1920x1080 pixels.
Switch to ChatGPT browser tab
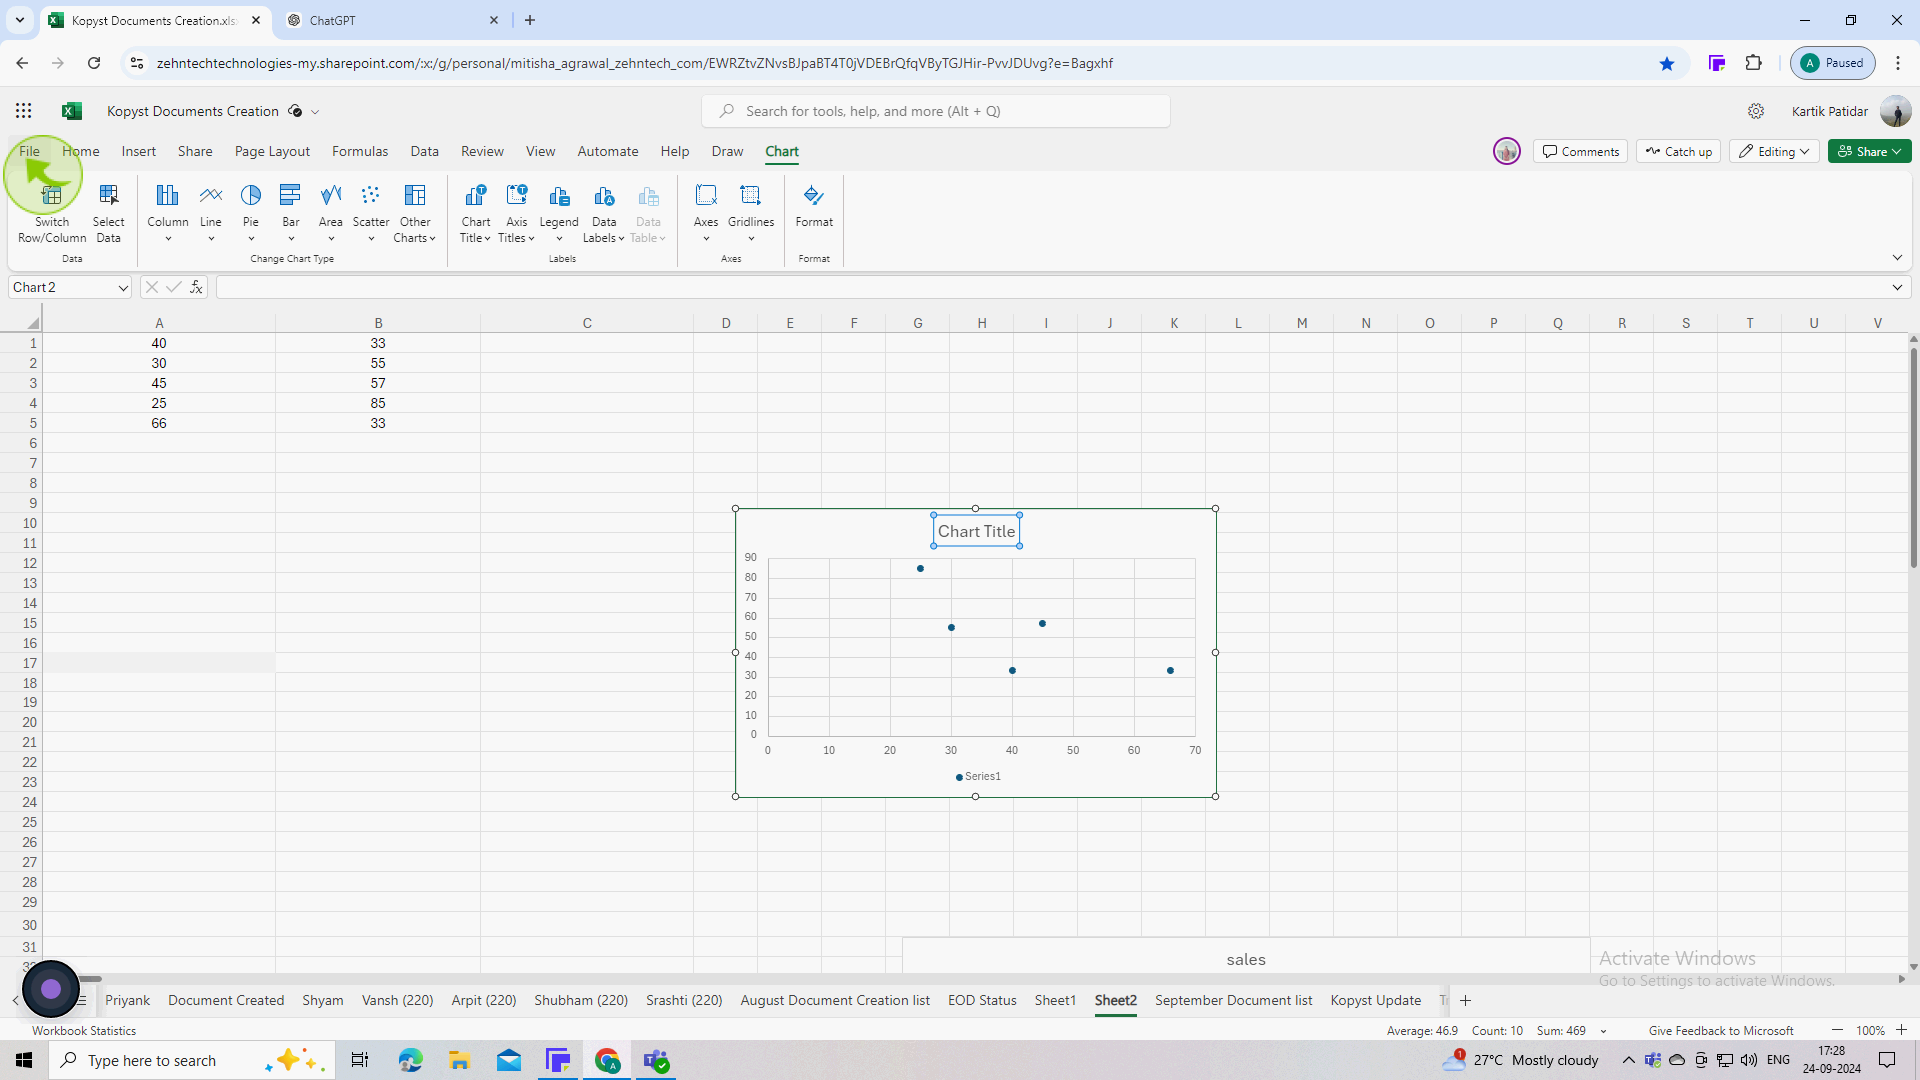click(391, 20)
